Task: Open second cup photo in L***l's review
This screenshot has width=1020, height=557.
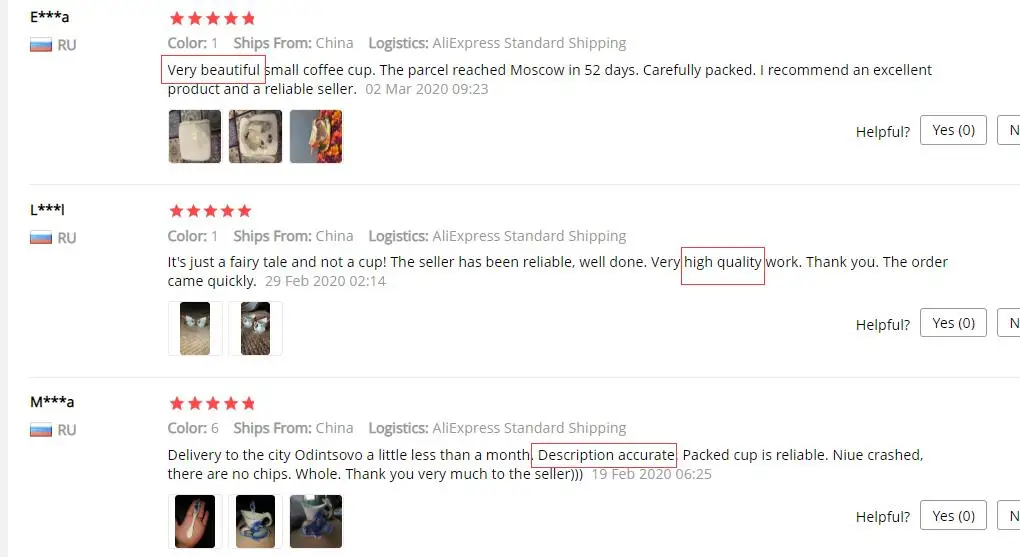Action: [x=256, y=329]
